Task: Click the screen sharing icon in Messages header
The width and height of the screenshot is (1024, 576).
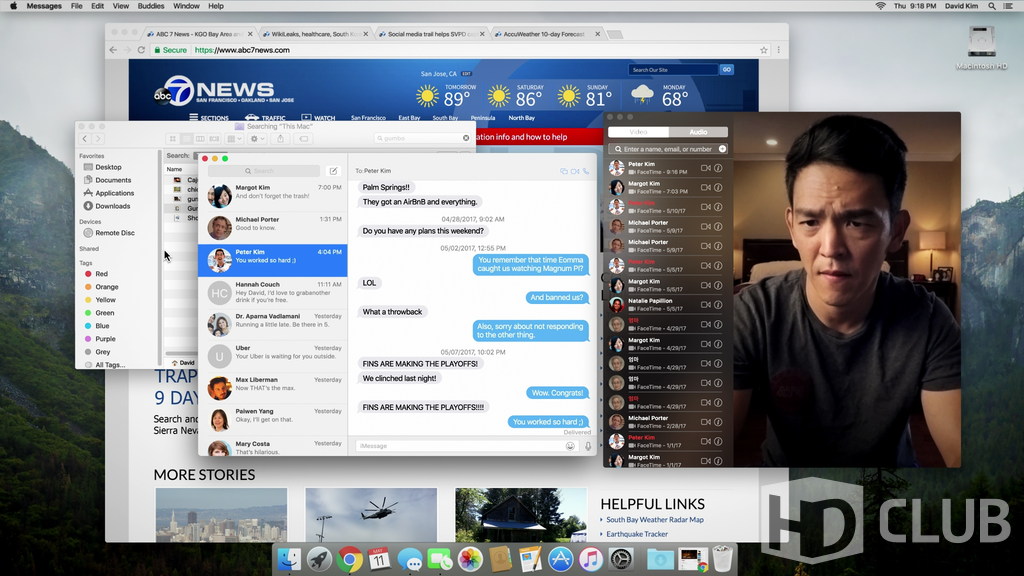Action: point(564,171)
